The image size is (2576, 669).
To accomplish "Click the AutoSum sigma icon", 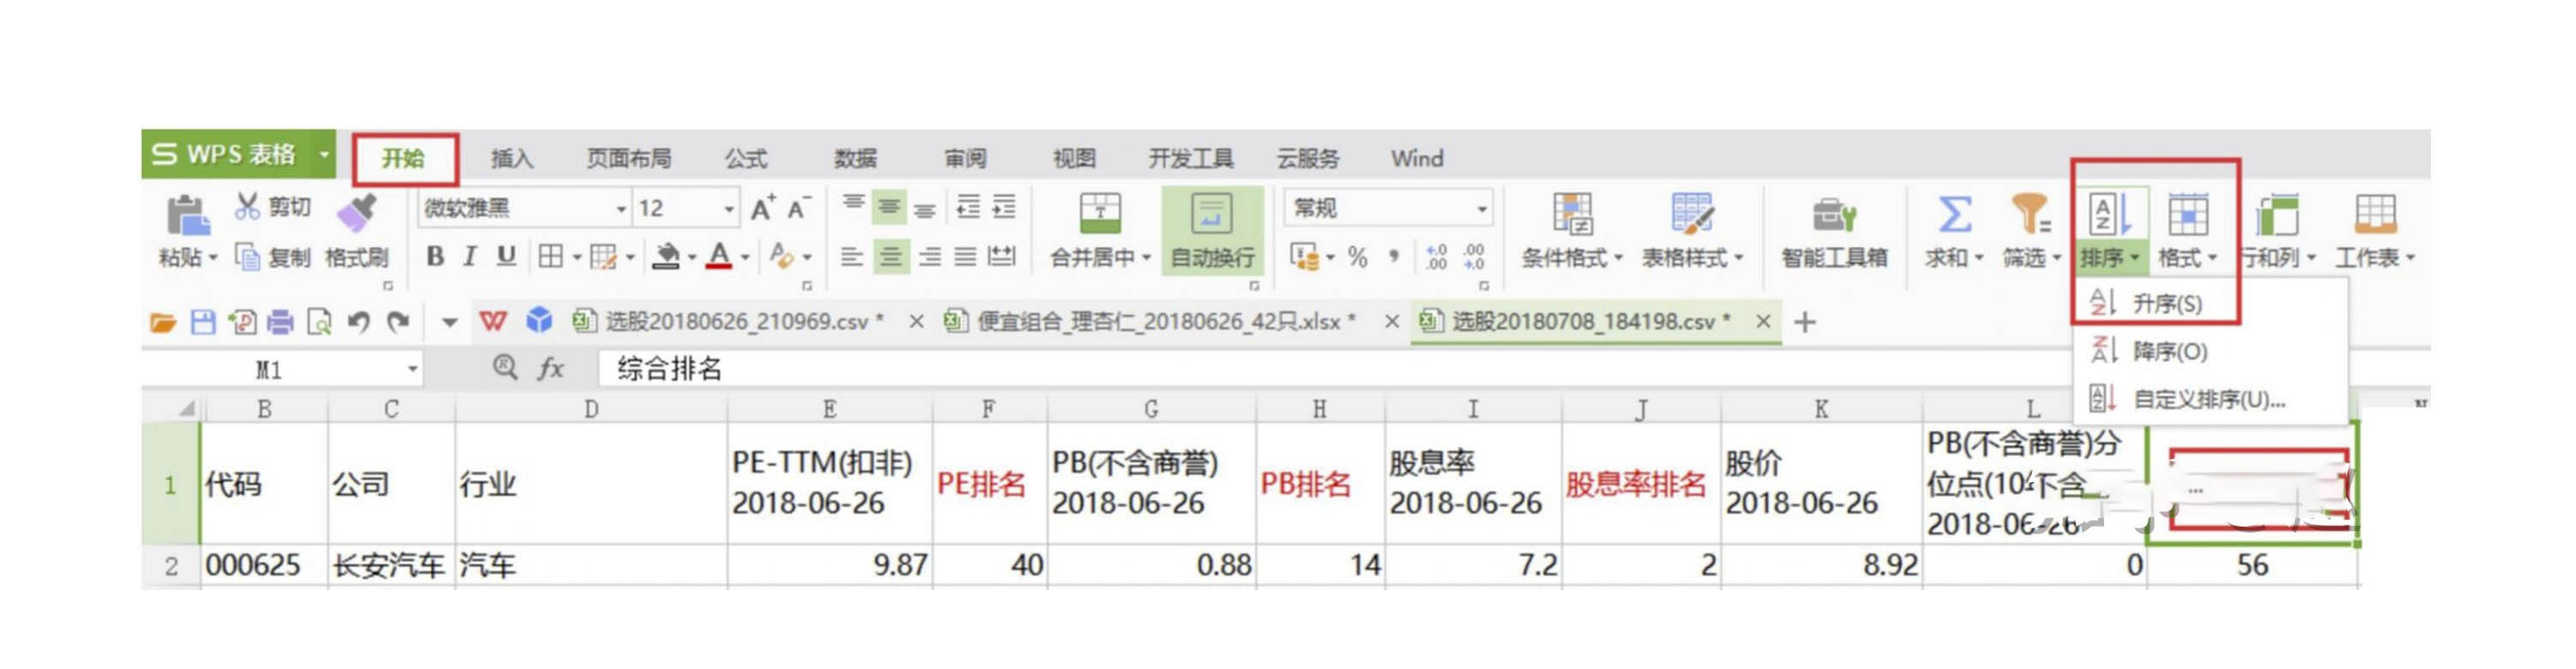I will click(1954, 215).
